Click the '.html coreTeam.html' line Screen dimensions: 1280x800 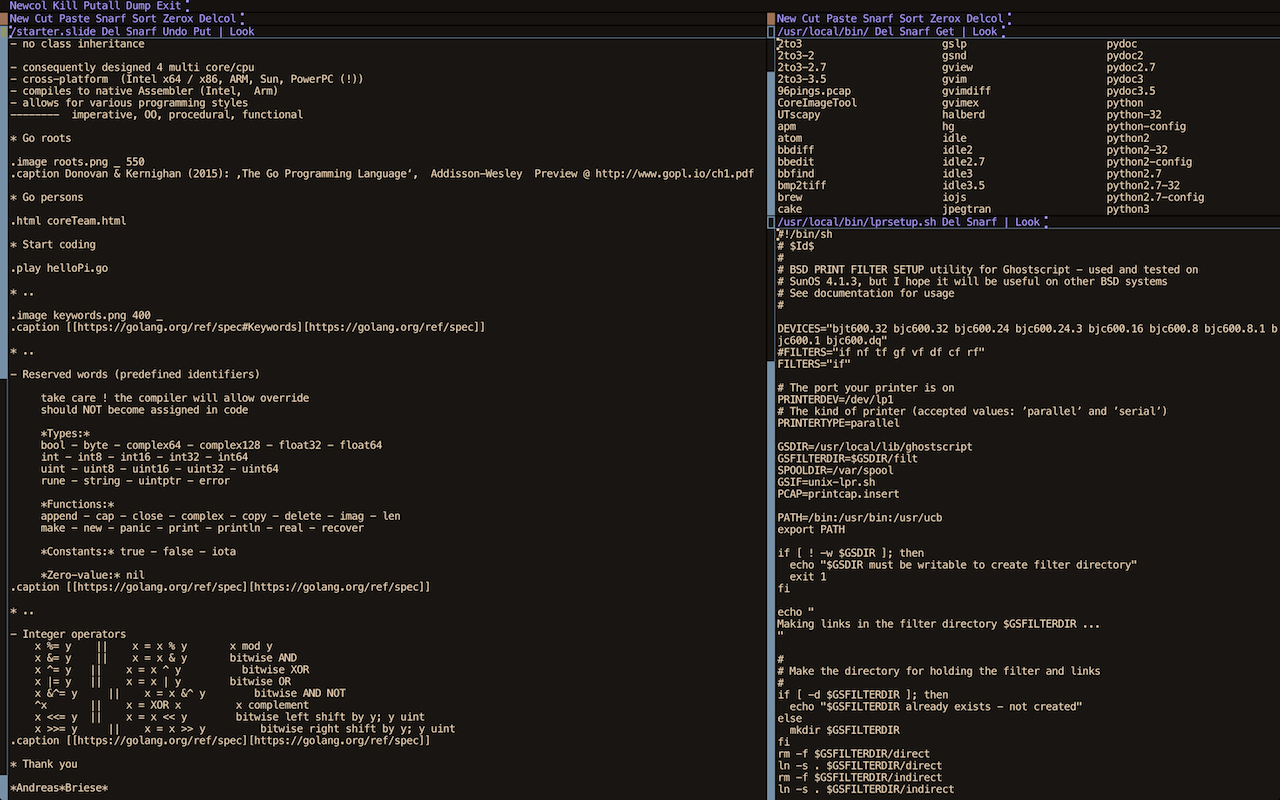click(68, 221)
